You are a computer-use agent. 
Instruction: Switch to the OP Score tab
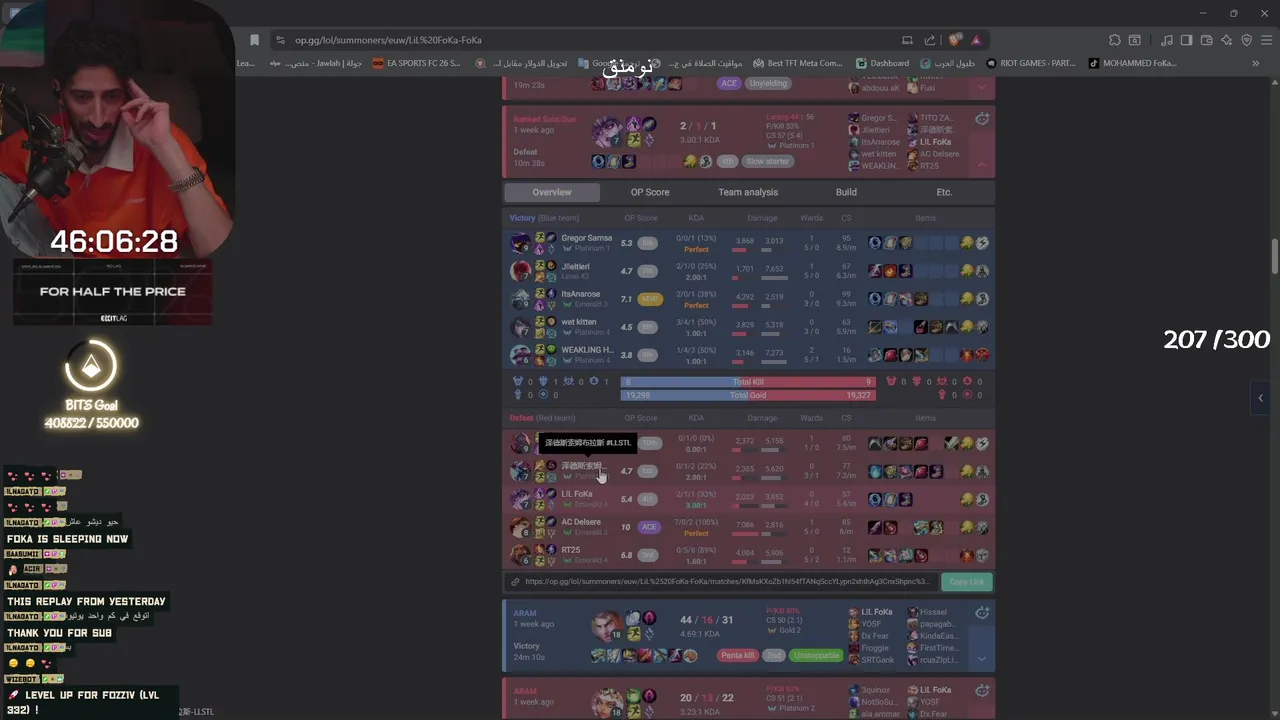tap(650, 192)
